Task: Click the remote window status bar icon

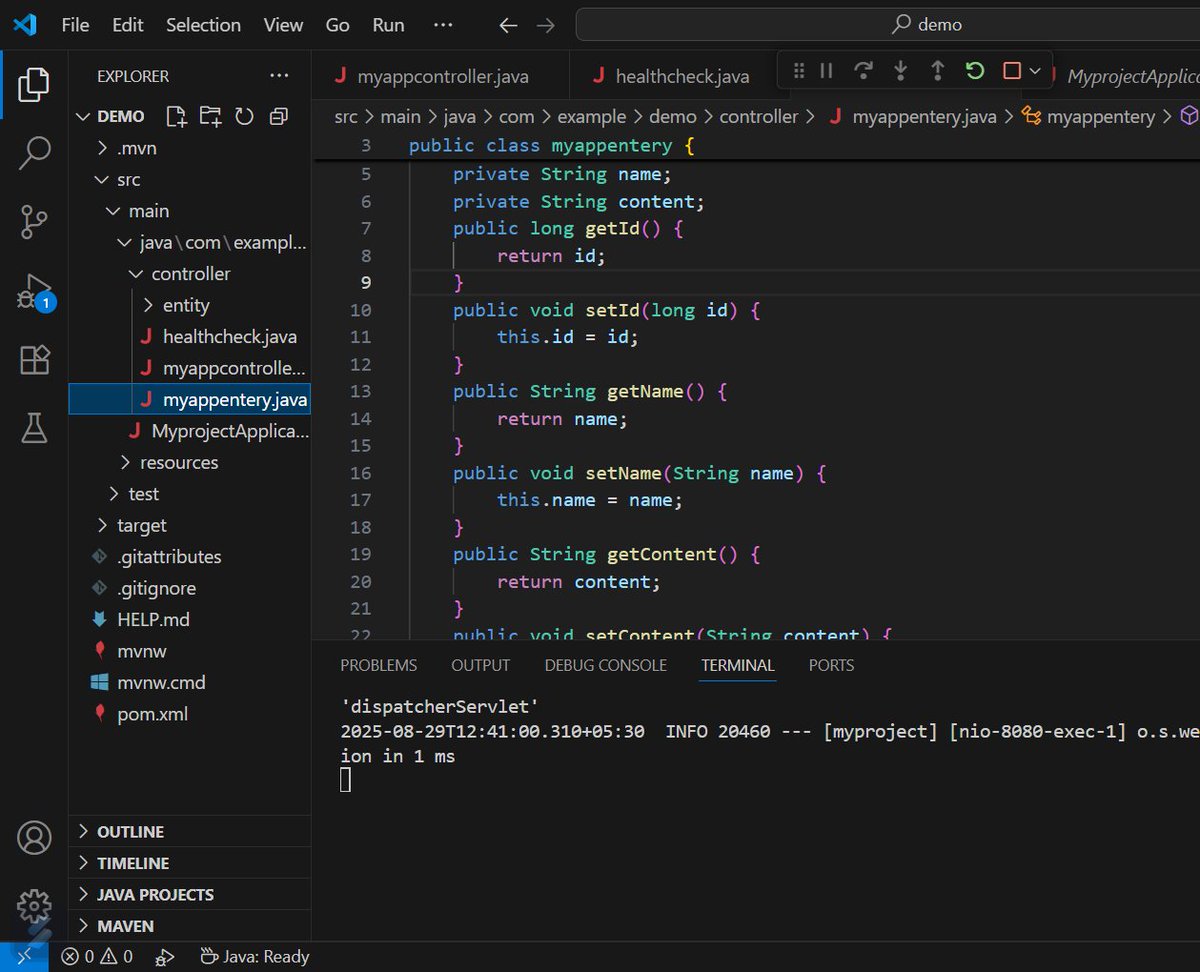Action: 23,957
